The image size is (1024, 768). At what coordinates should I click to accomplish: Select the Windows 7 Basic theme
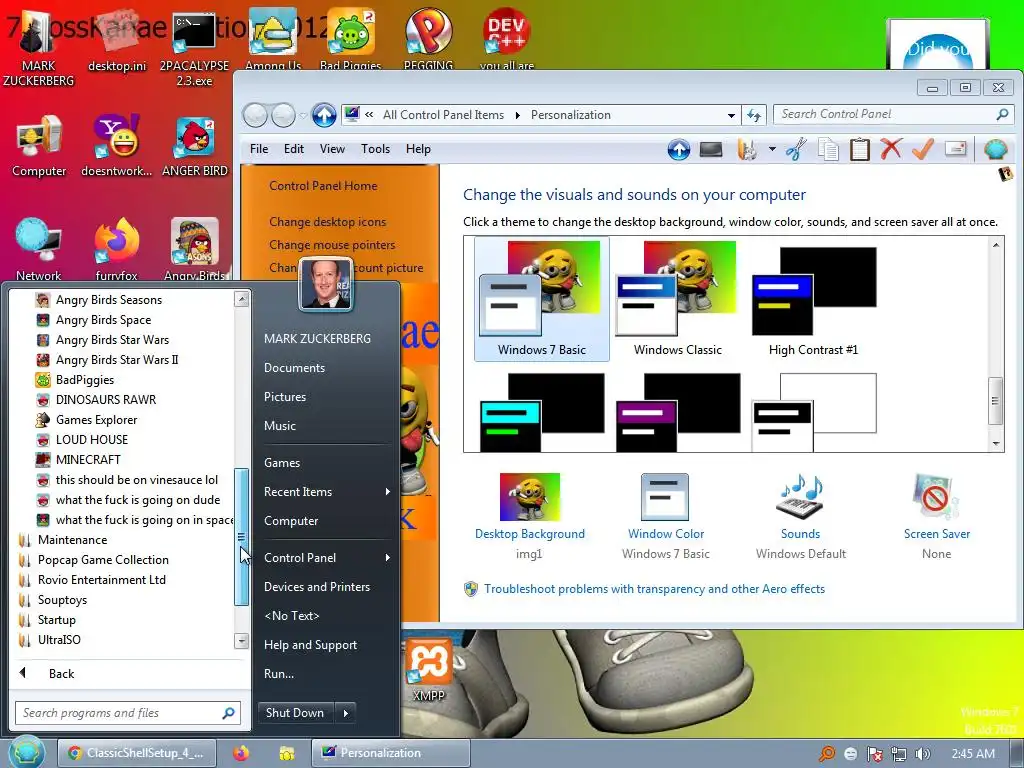[541, 299]
